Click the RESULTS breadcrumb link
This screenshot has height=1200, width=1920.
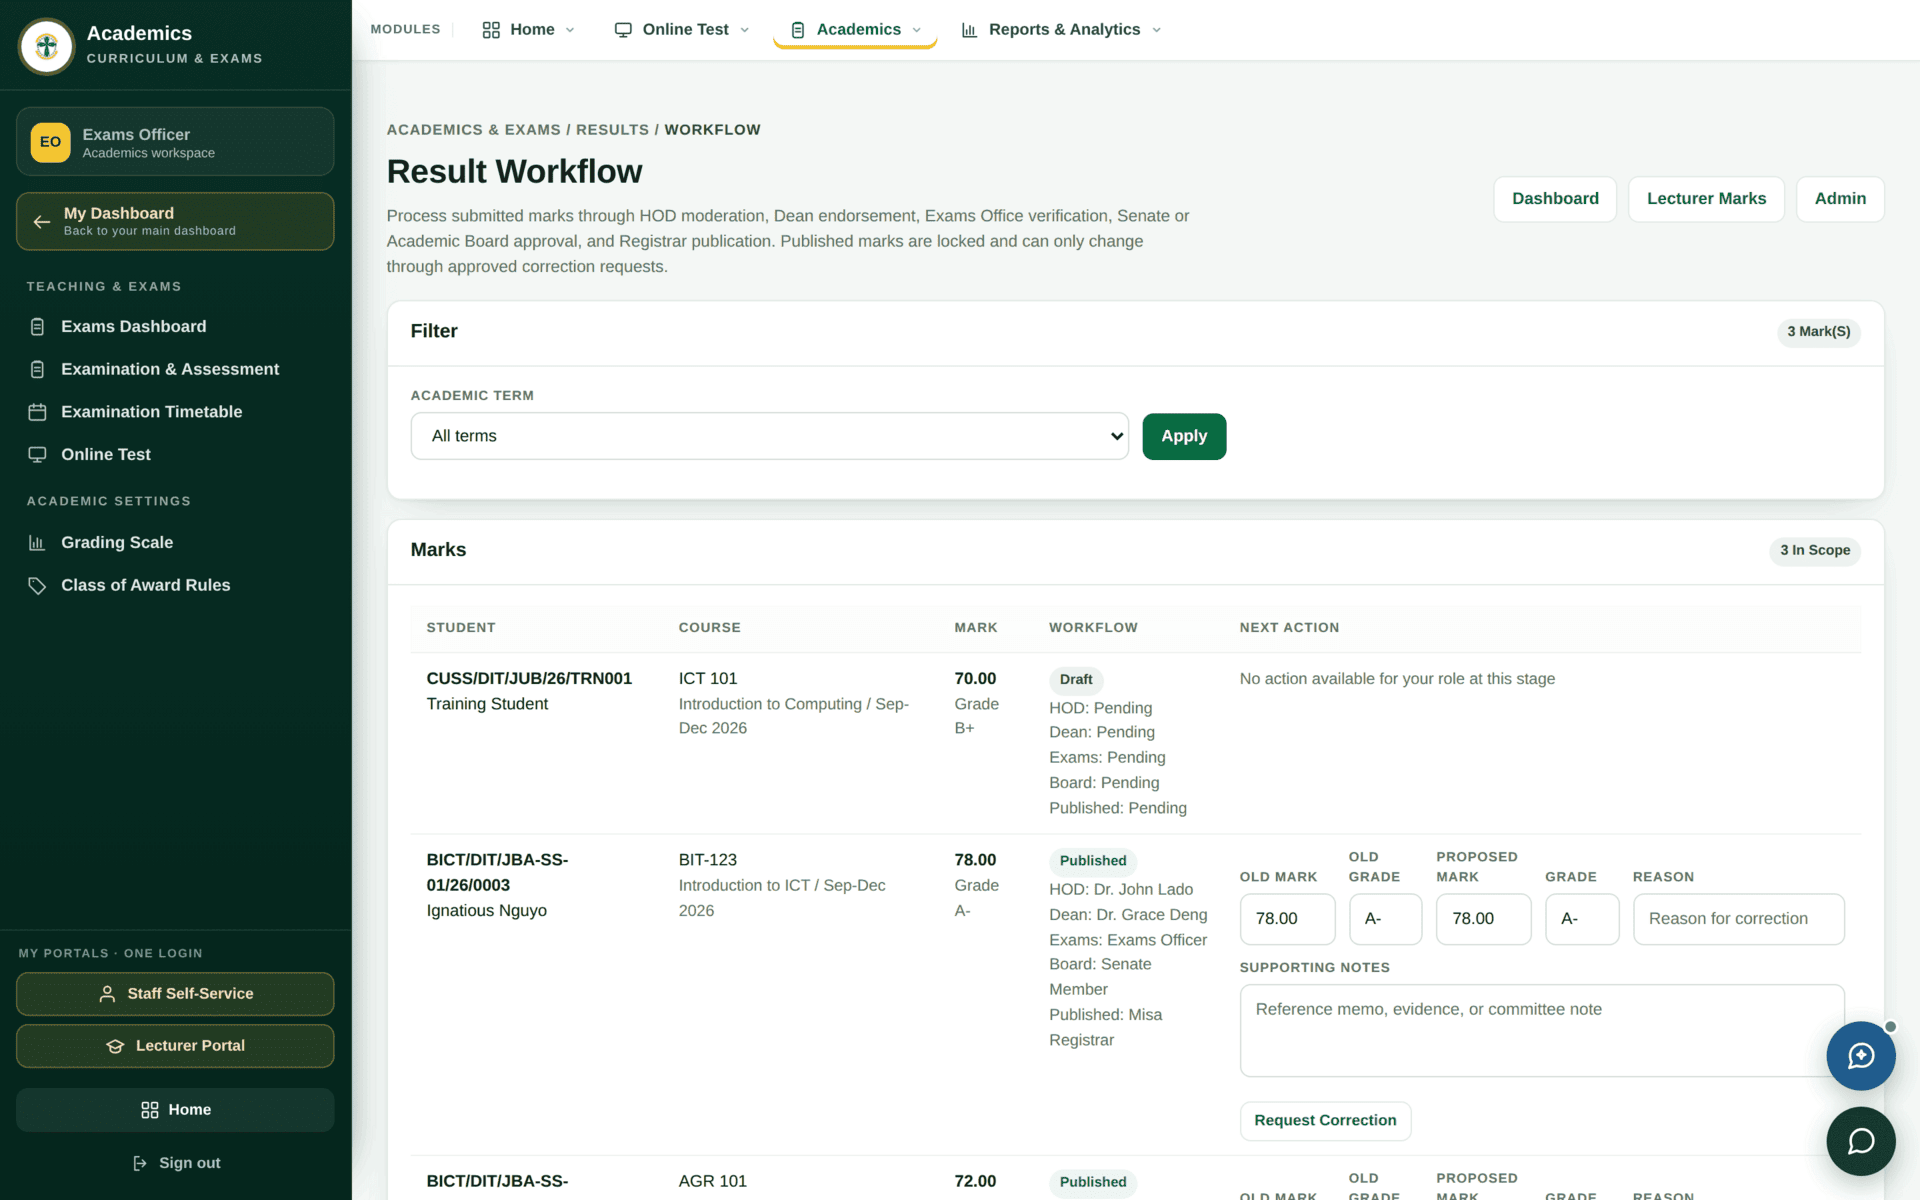point(612,130)
